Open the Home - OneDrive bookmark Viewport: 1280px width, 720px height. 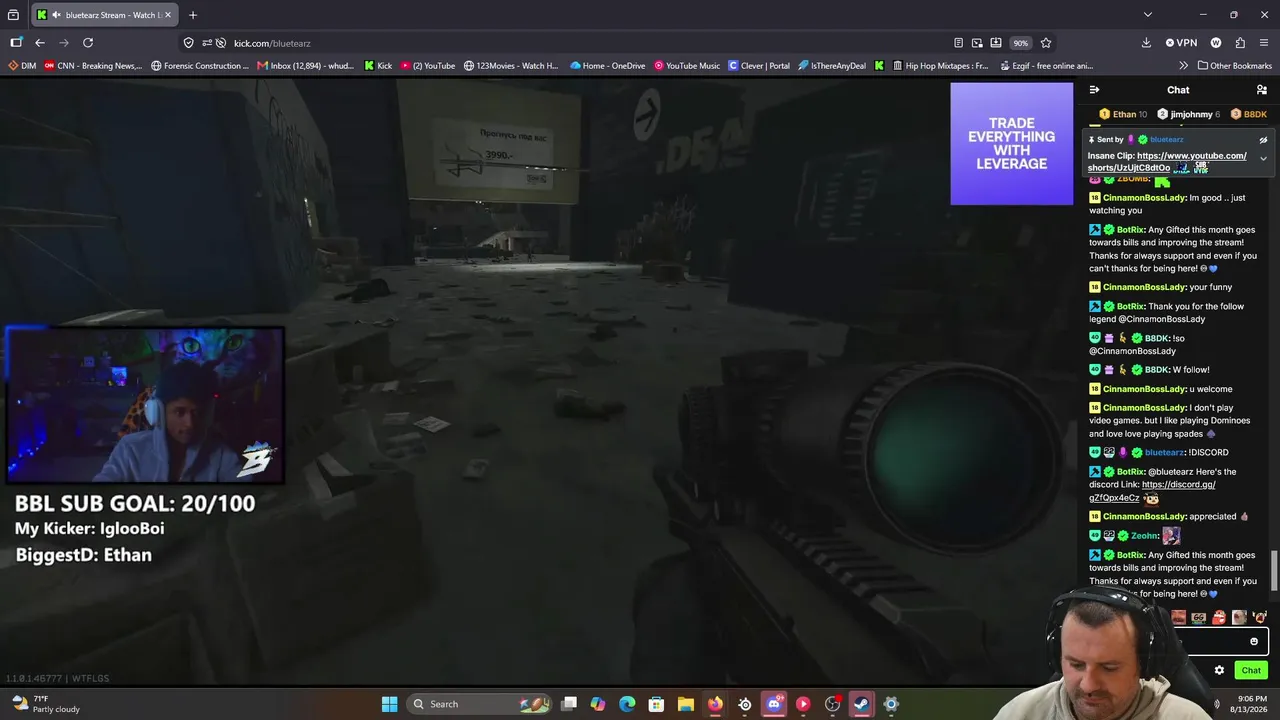pyautogui.click(x=608, y=66)
